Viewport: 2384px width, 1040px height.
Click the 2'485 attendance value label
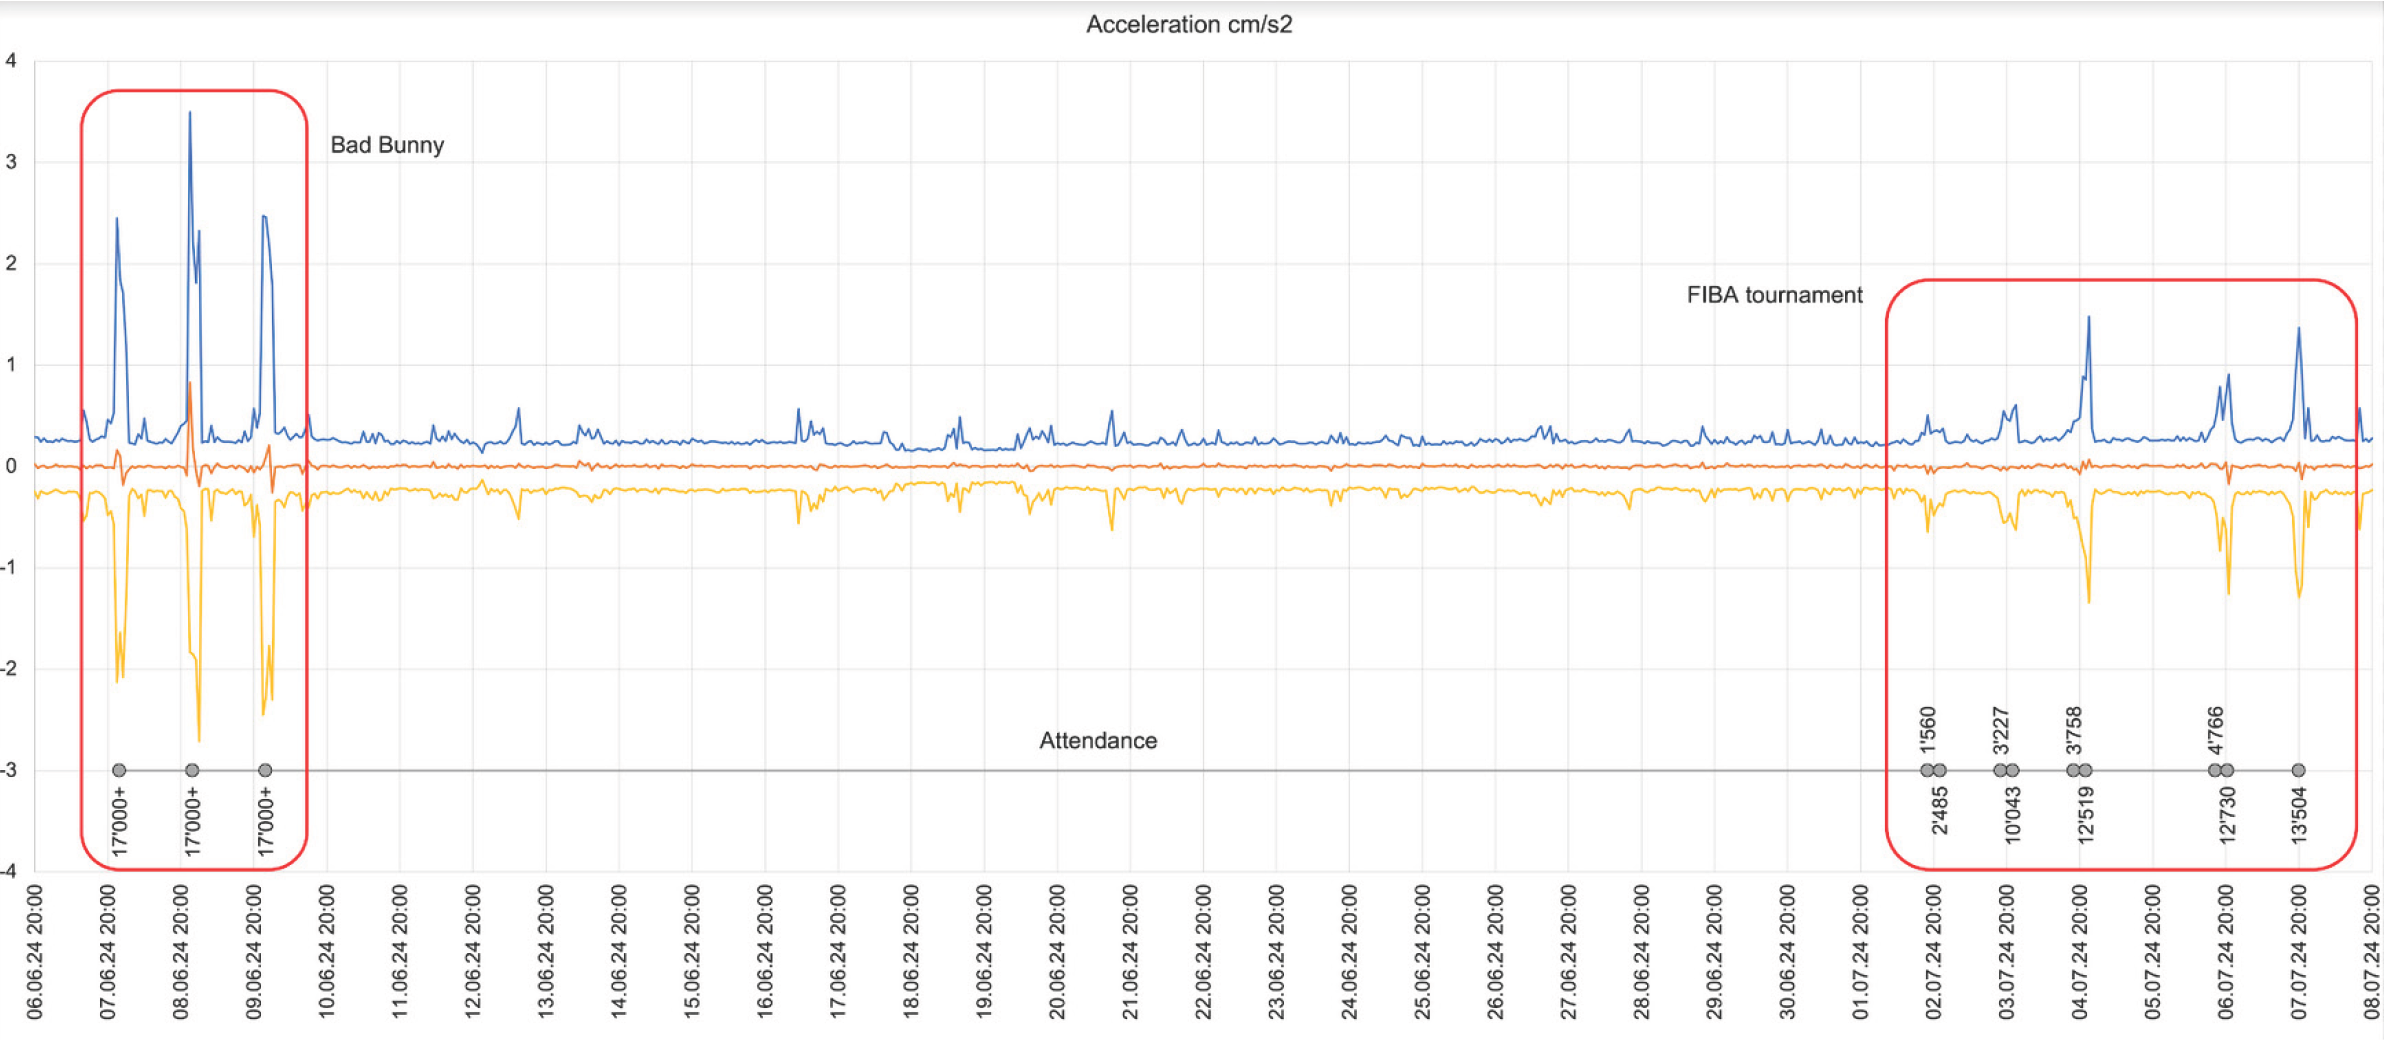[1939, 810]
